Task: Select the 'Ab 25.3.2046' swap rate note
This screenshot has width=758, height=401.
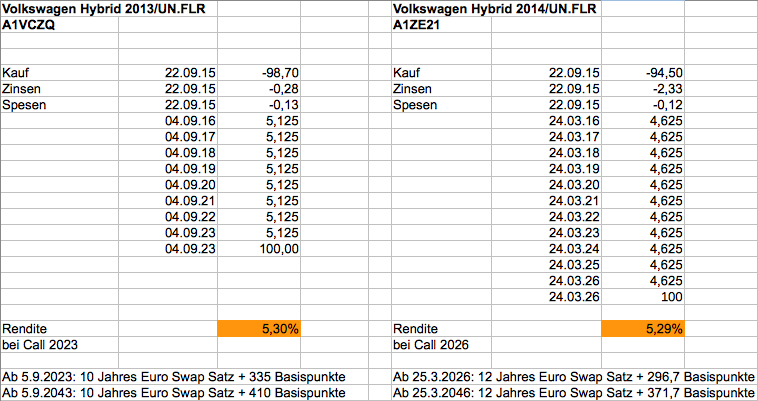Action: [574, 393]
